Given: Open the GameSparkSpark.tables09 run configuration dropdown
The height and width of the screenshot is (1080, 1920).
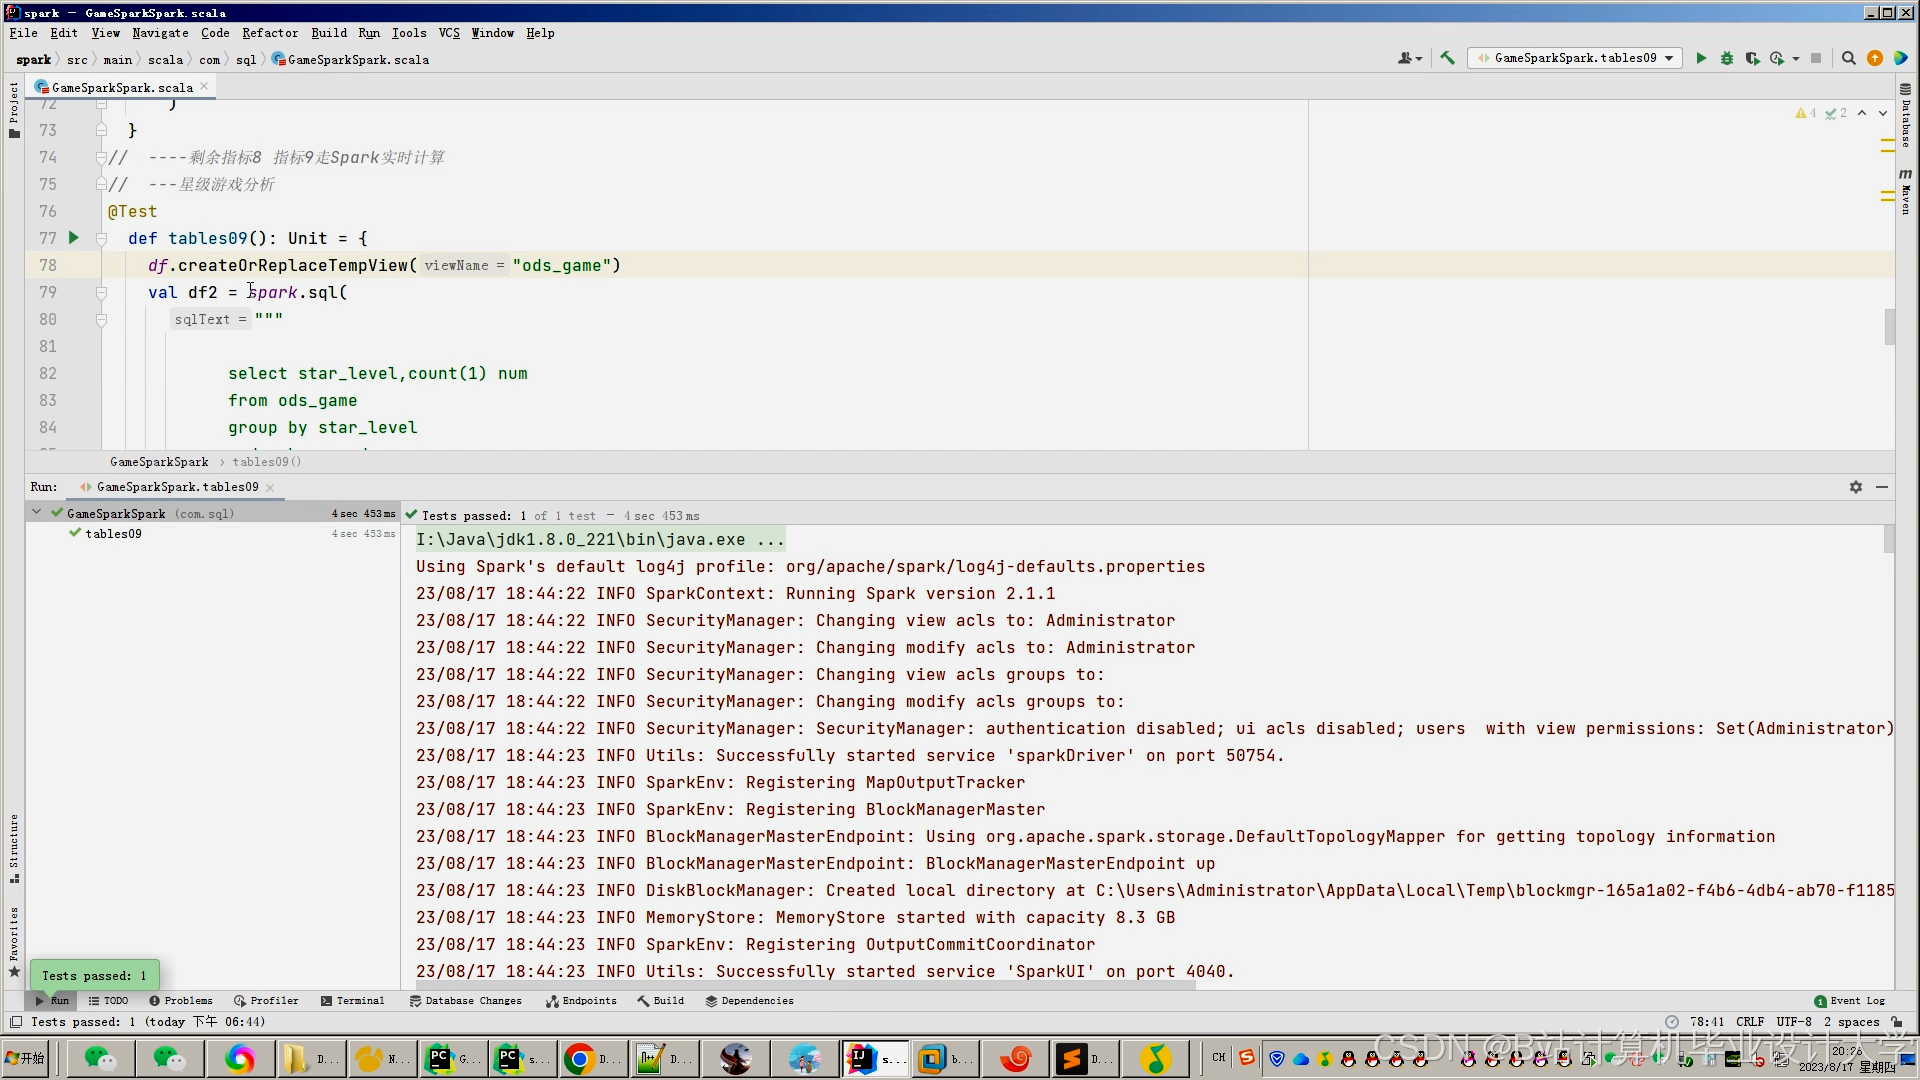Looking at the screenshot, I should pos(1575,58).
